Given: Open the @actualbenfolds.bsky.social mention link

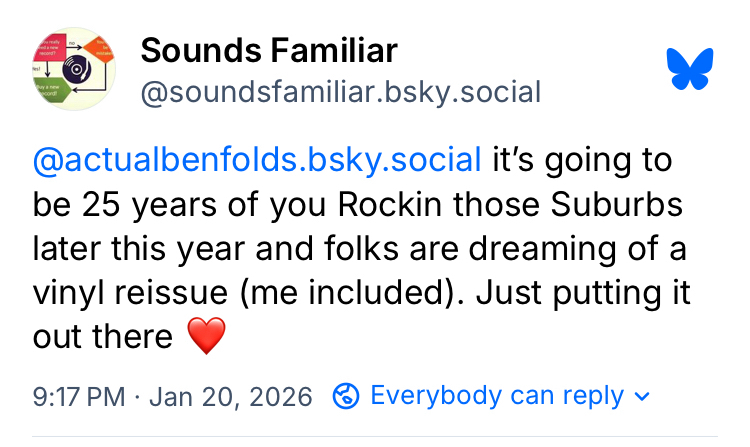Looking at the screenshot, I should (257, 160).
